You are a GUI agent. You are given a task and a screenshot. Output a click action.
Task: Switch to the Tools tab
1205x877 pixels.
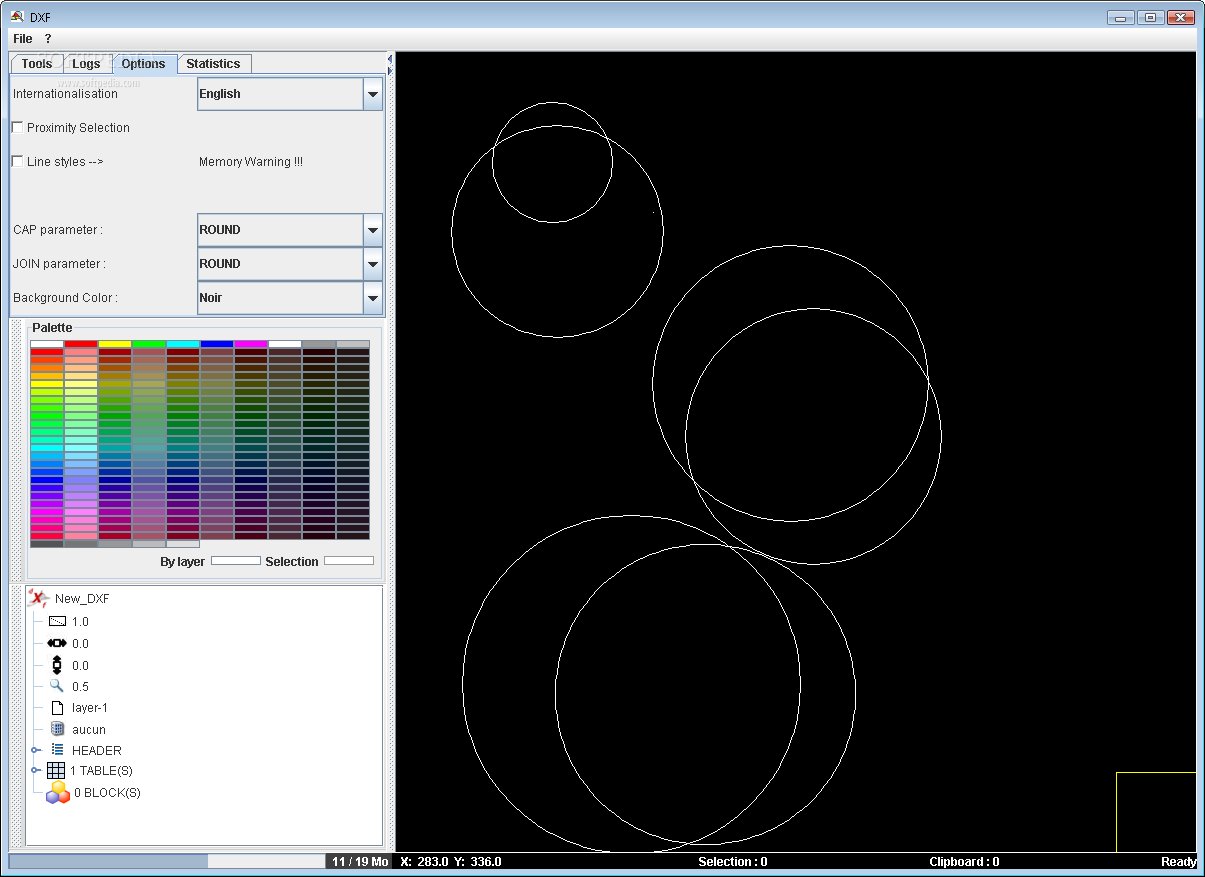pyautogui.click(x=37, y=64)
